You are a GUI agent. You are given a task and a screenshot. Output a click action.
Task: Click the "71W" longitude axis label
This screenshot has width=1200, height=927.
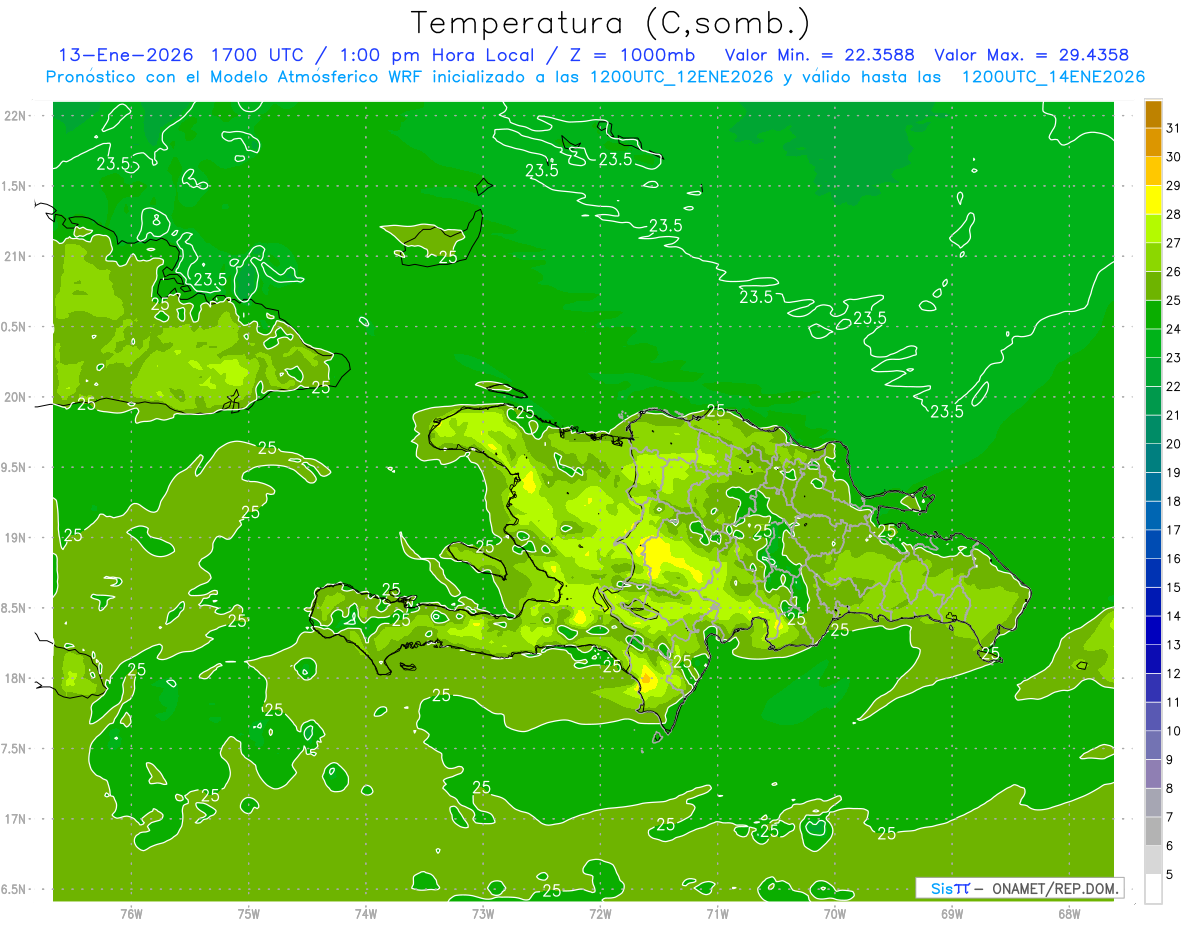[x=717, y=913]
